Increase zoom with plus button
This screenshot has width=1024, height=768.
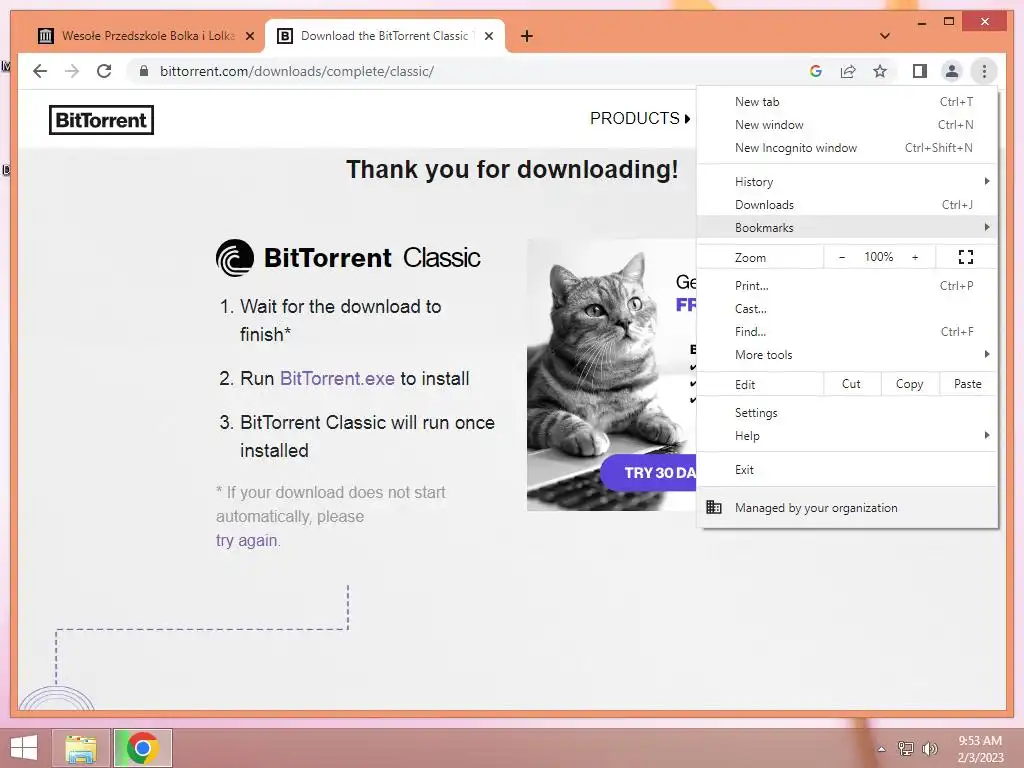click(x=915, y=257)
